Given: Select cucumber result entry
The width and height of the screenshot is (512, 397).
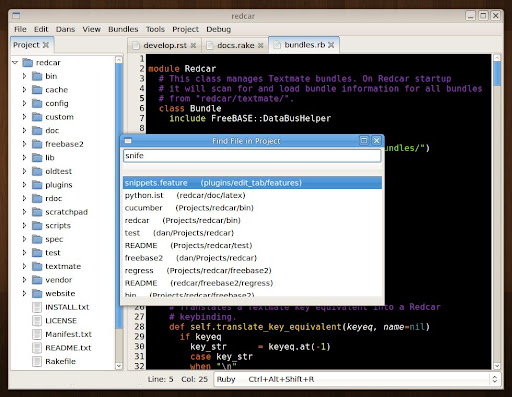Looking at the screenshot, I should tap(252, 208).
